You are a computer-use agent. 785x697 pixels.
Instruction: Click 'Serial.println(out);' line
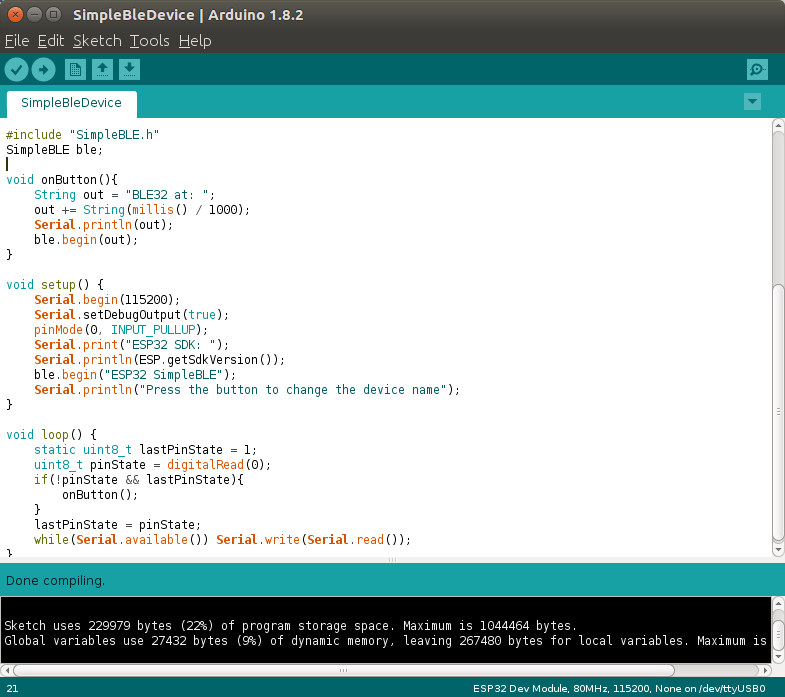click(x=103, y=225)
